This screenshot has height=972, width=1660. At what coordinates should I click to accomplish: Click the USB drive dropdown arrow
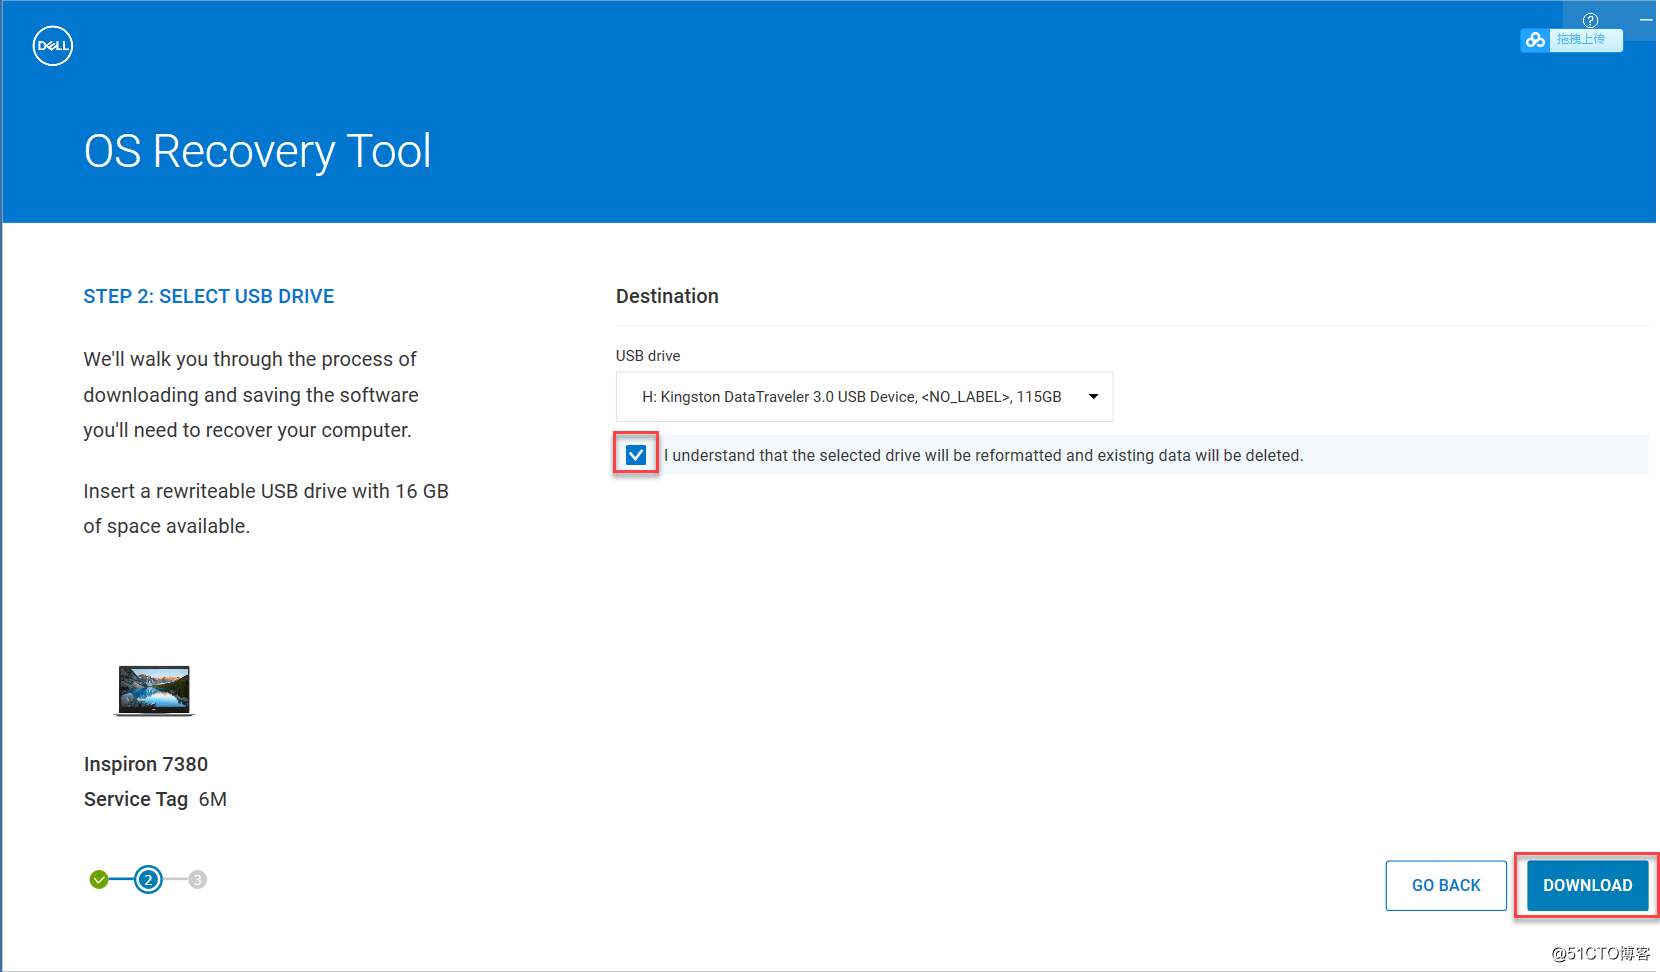(1093, 397)
